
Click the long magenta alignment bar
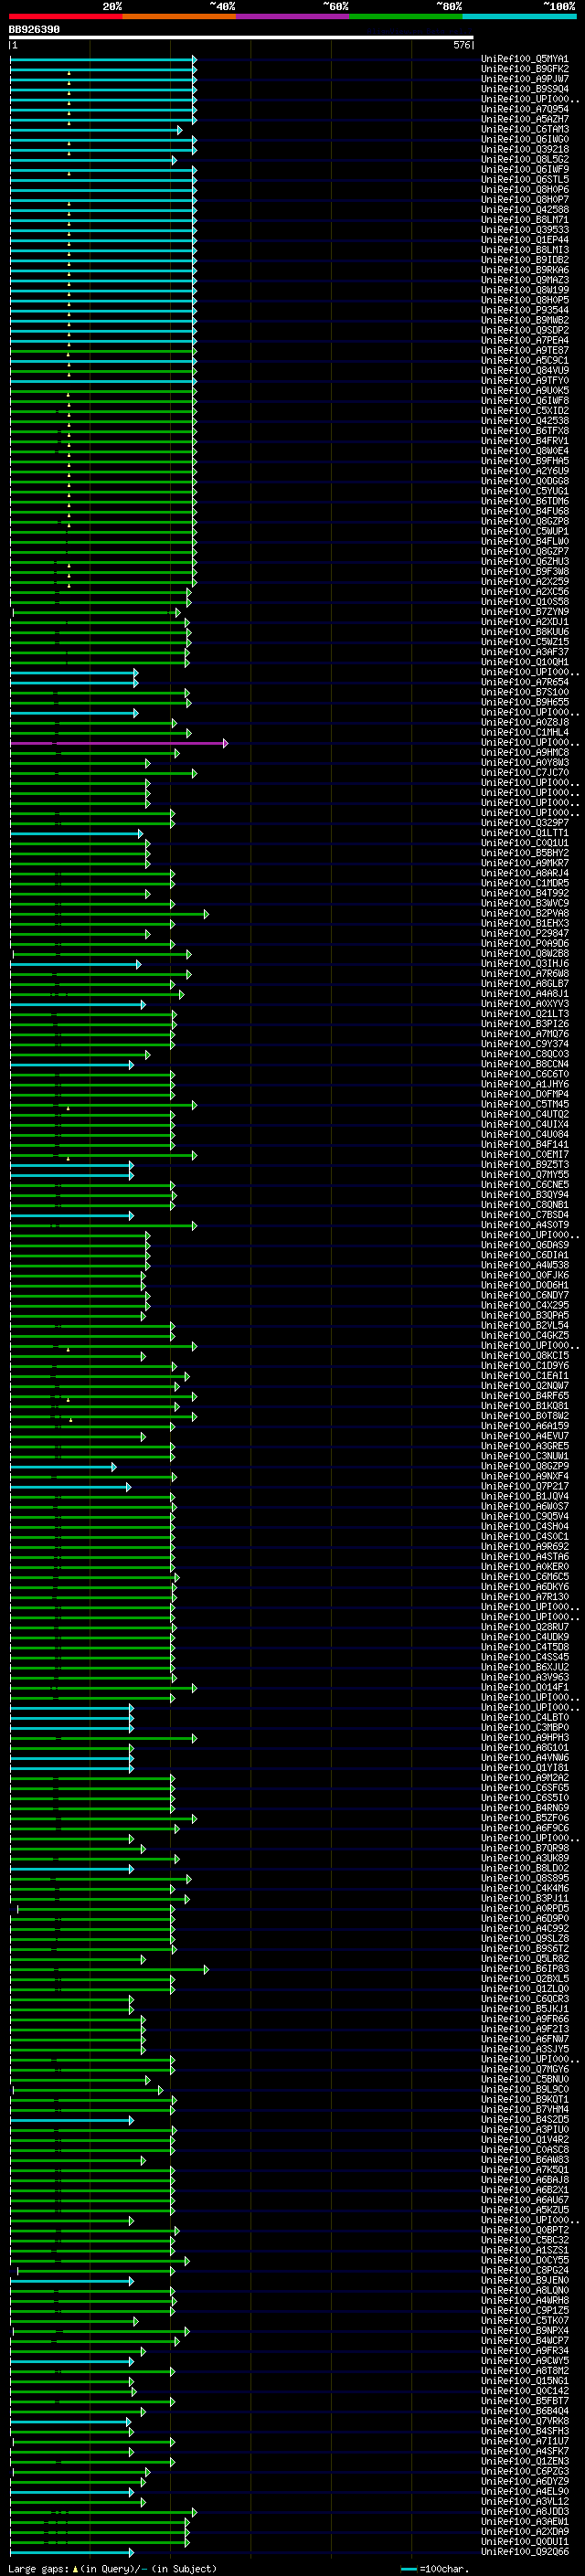pyautogui.click(x=119, y=742)
